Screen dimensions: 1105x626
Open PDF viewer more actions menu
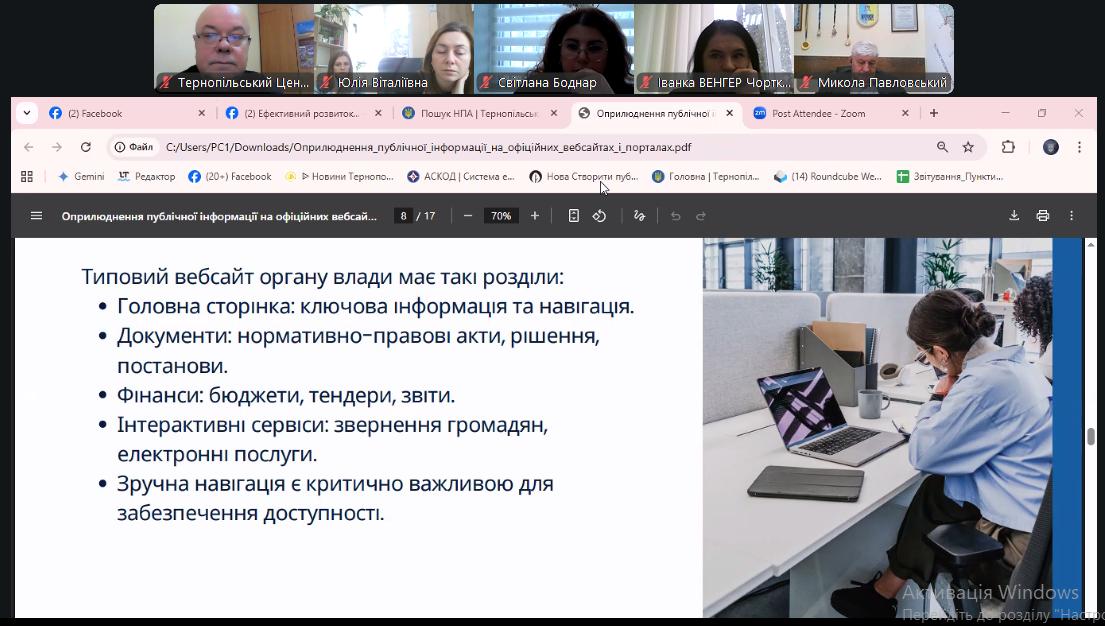pyautogui.click(x=1072, y=215)
